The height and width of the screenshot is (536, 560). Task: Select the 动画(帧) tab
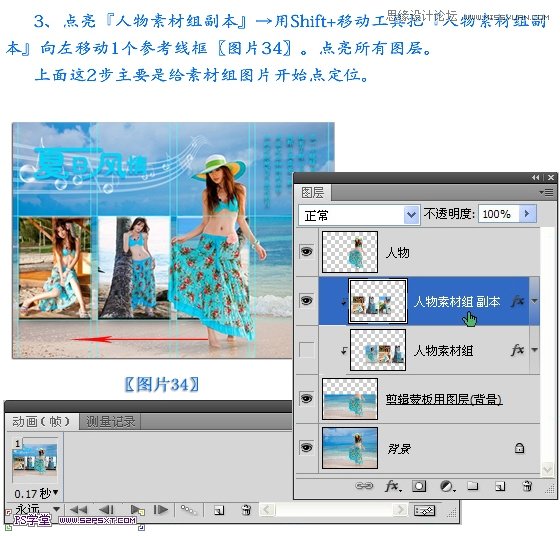click(41, 422)
